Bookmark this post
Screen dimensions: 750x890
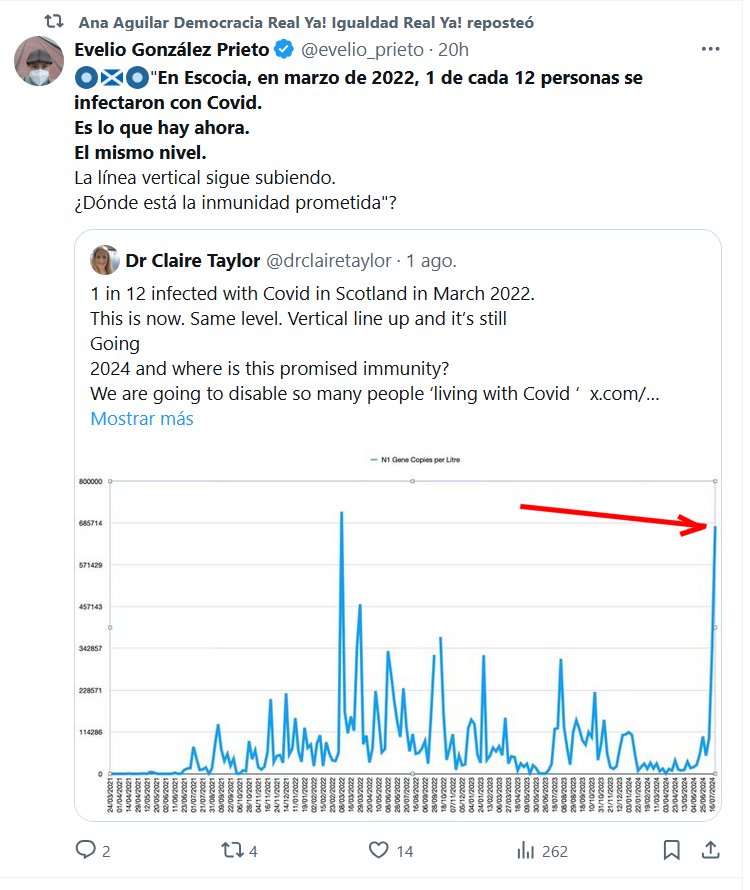[672, 851]
